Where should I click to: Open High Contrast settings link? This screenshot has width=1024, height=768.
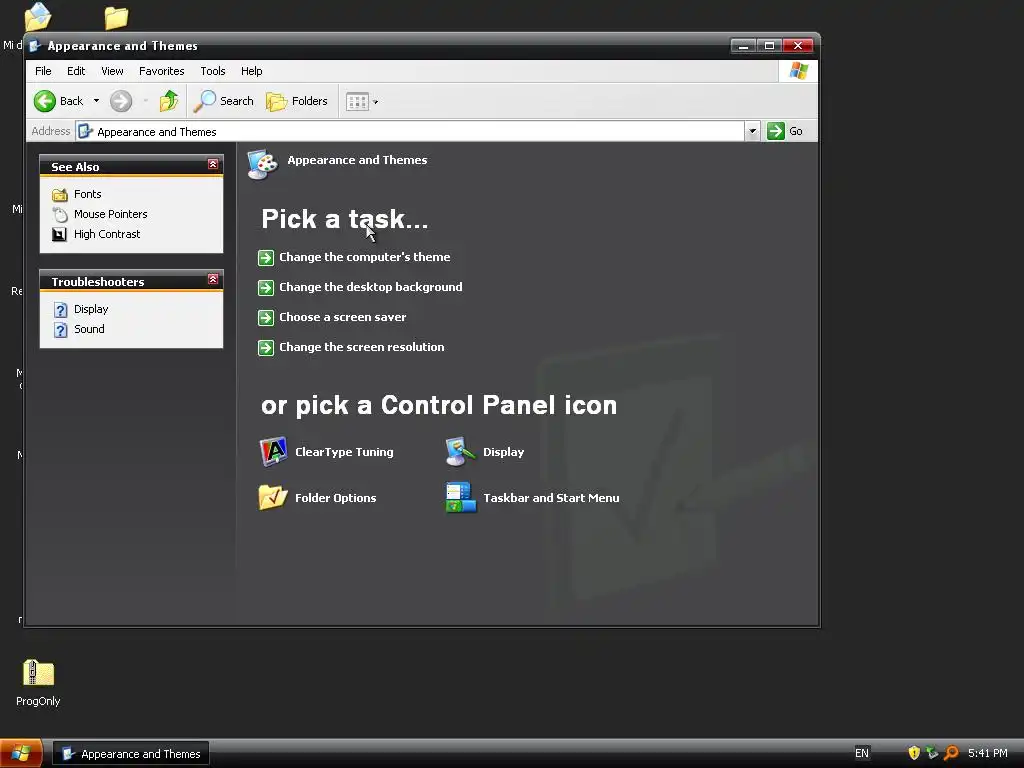107,234
